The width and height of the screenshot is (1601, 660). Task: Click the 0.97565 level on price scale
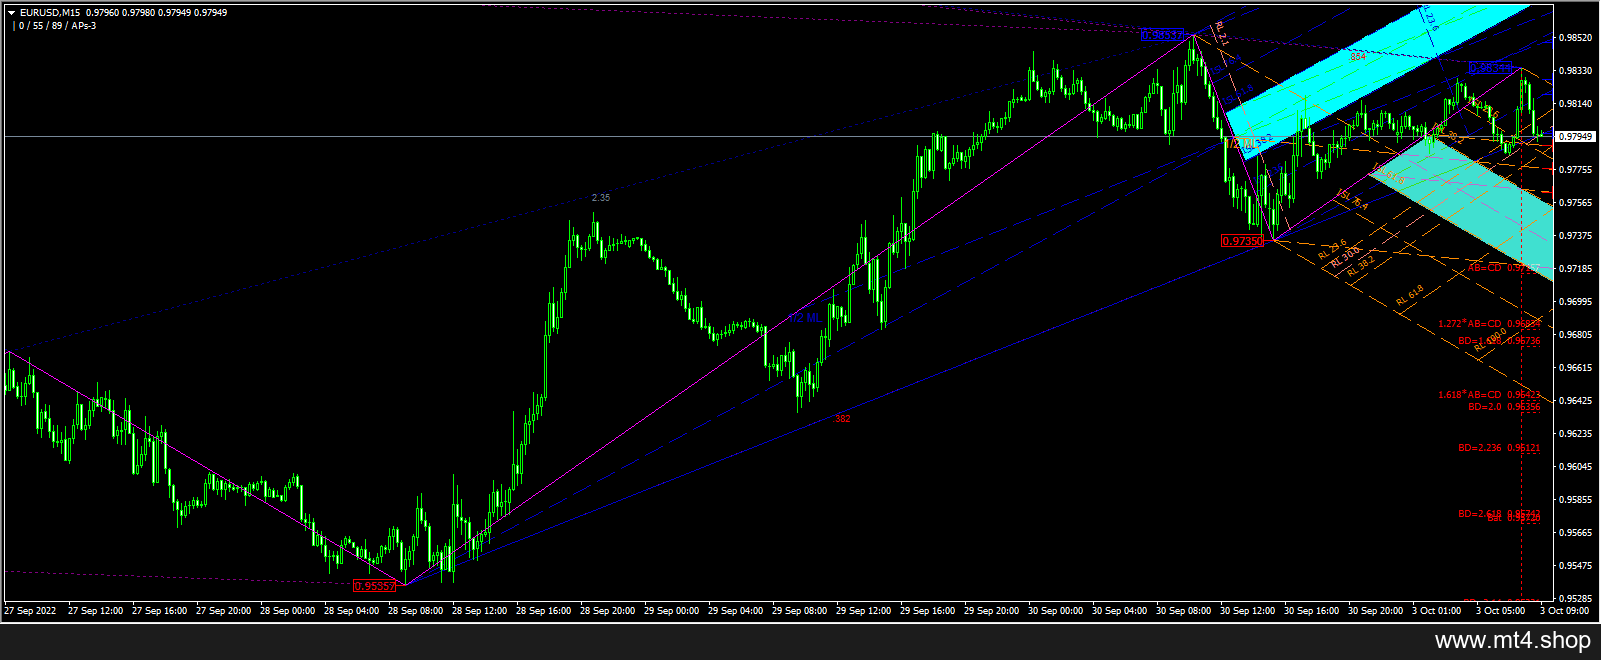[1575, 203]
